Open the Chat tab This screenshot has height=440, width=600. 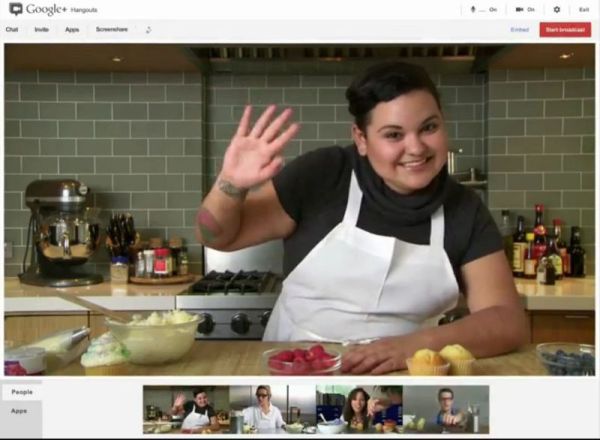(x=12, y=30)
